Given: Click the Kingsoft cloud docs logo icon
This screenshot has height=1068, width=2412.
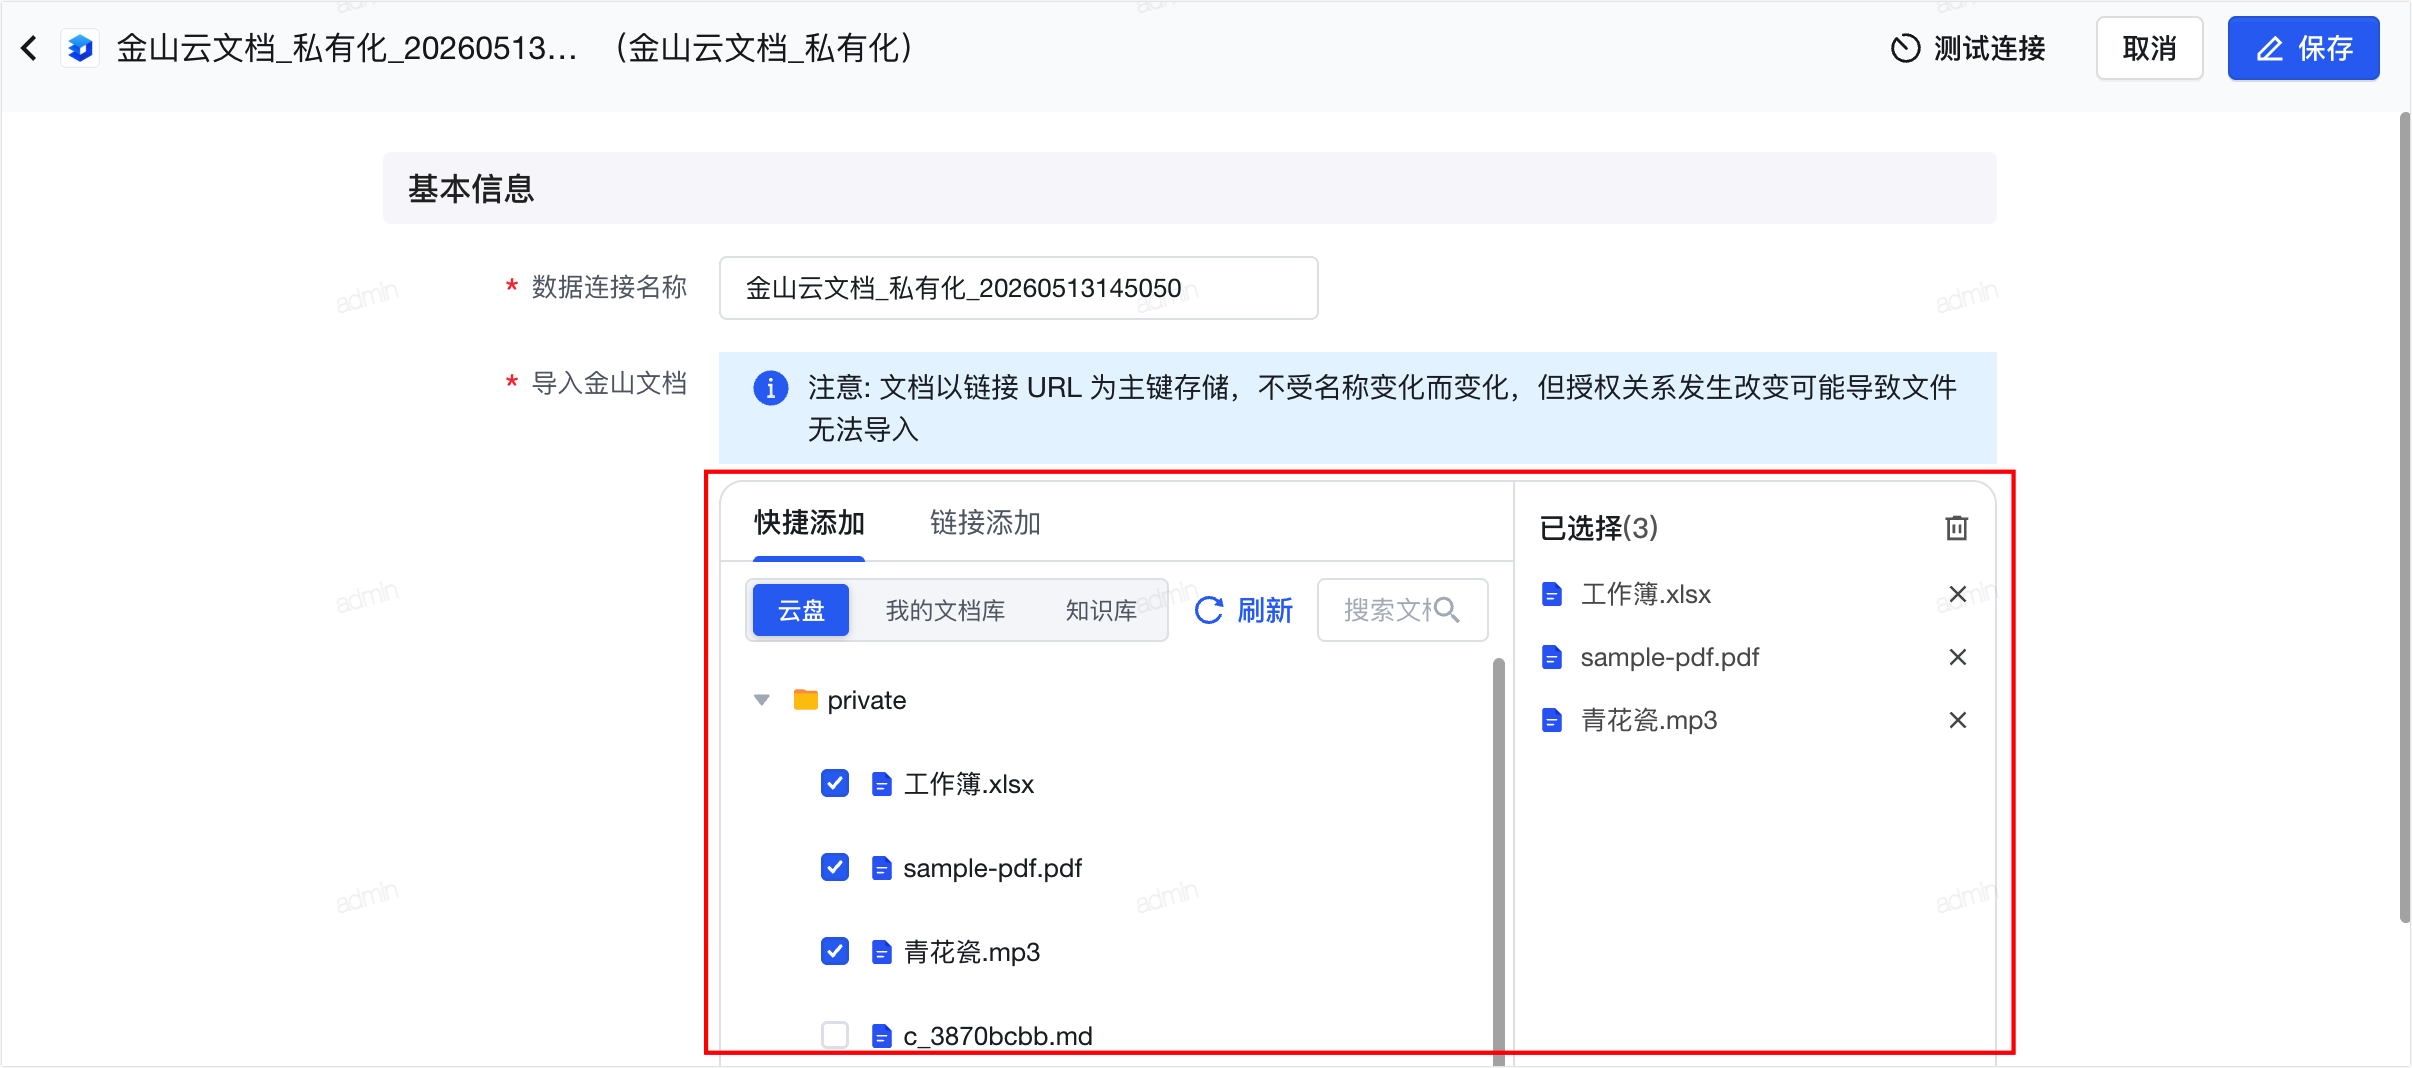Looking at the screenshot, I should pos(80,48).
